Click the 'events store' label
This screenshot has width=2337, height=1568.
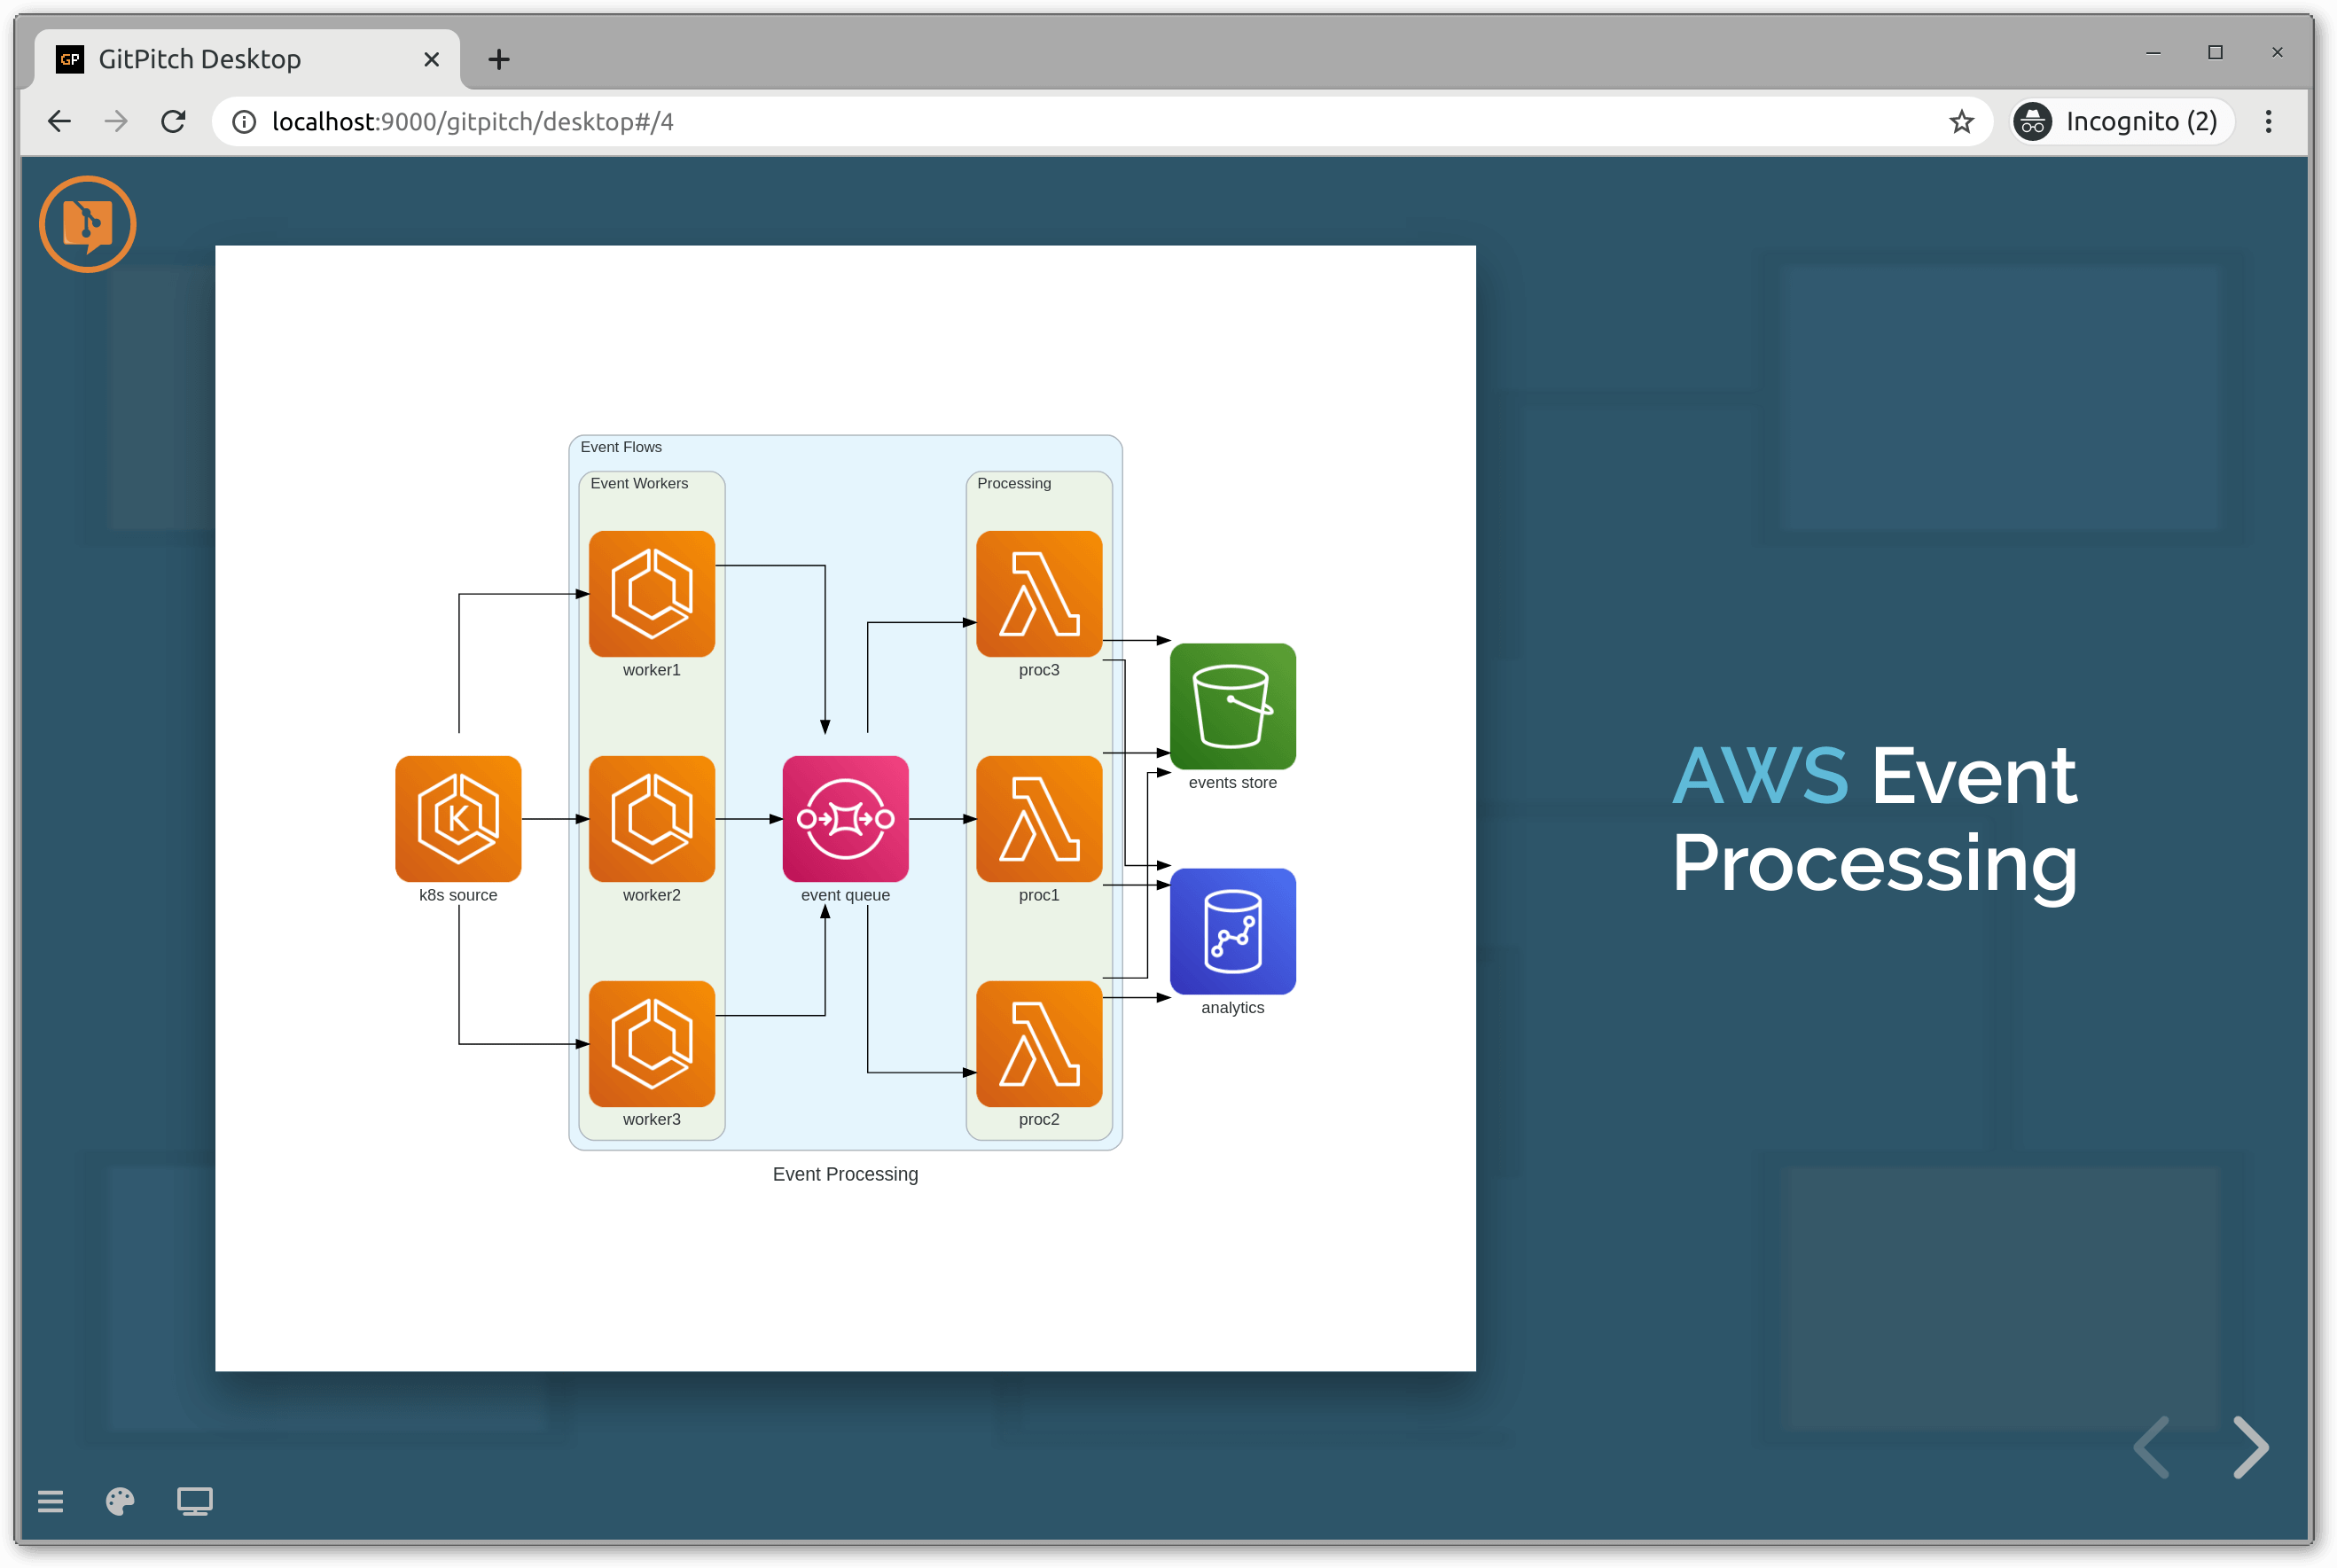coord(1232,782)
